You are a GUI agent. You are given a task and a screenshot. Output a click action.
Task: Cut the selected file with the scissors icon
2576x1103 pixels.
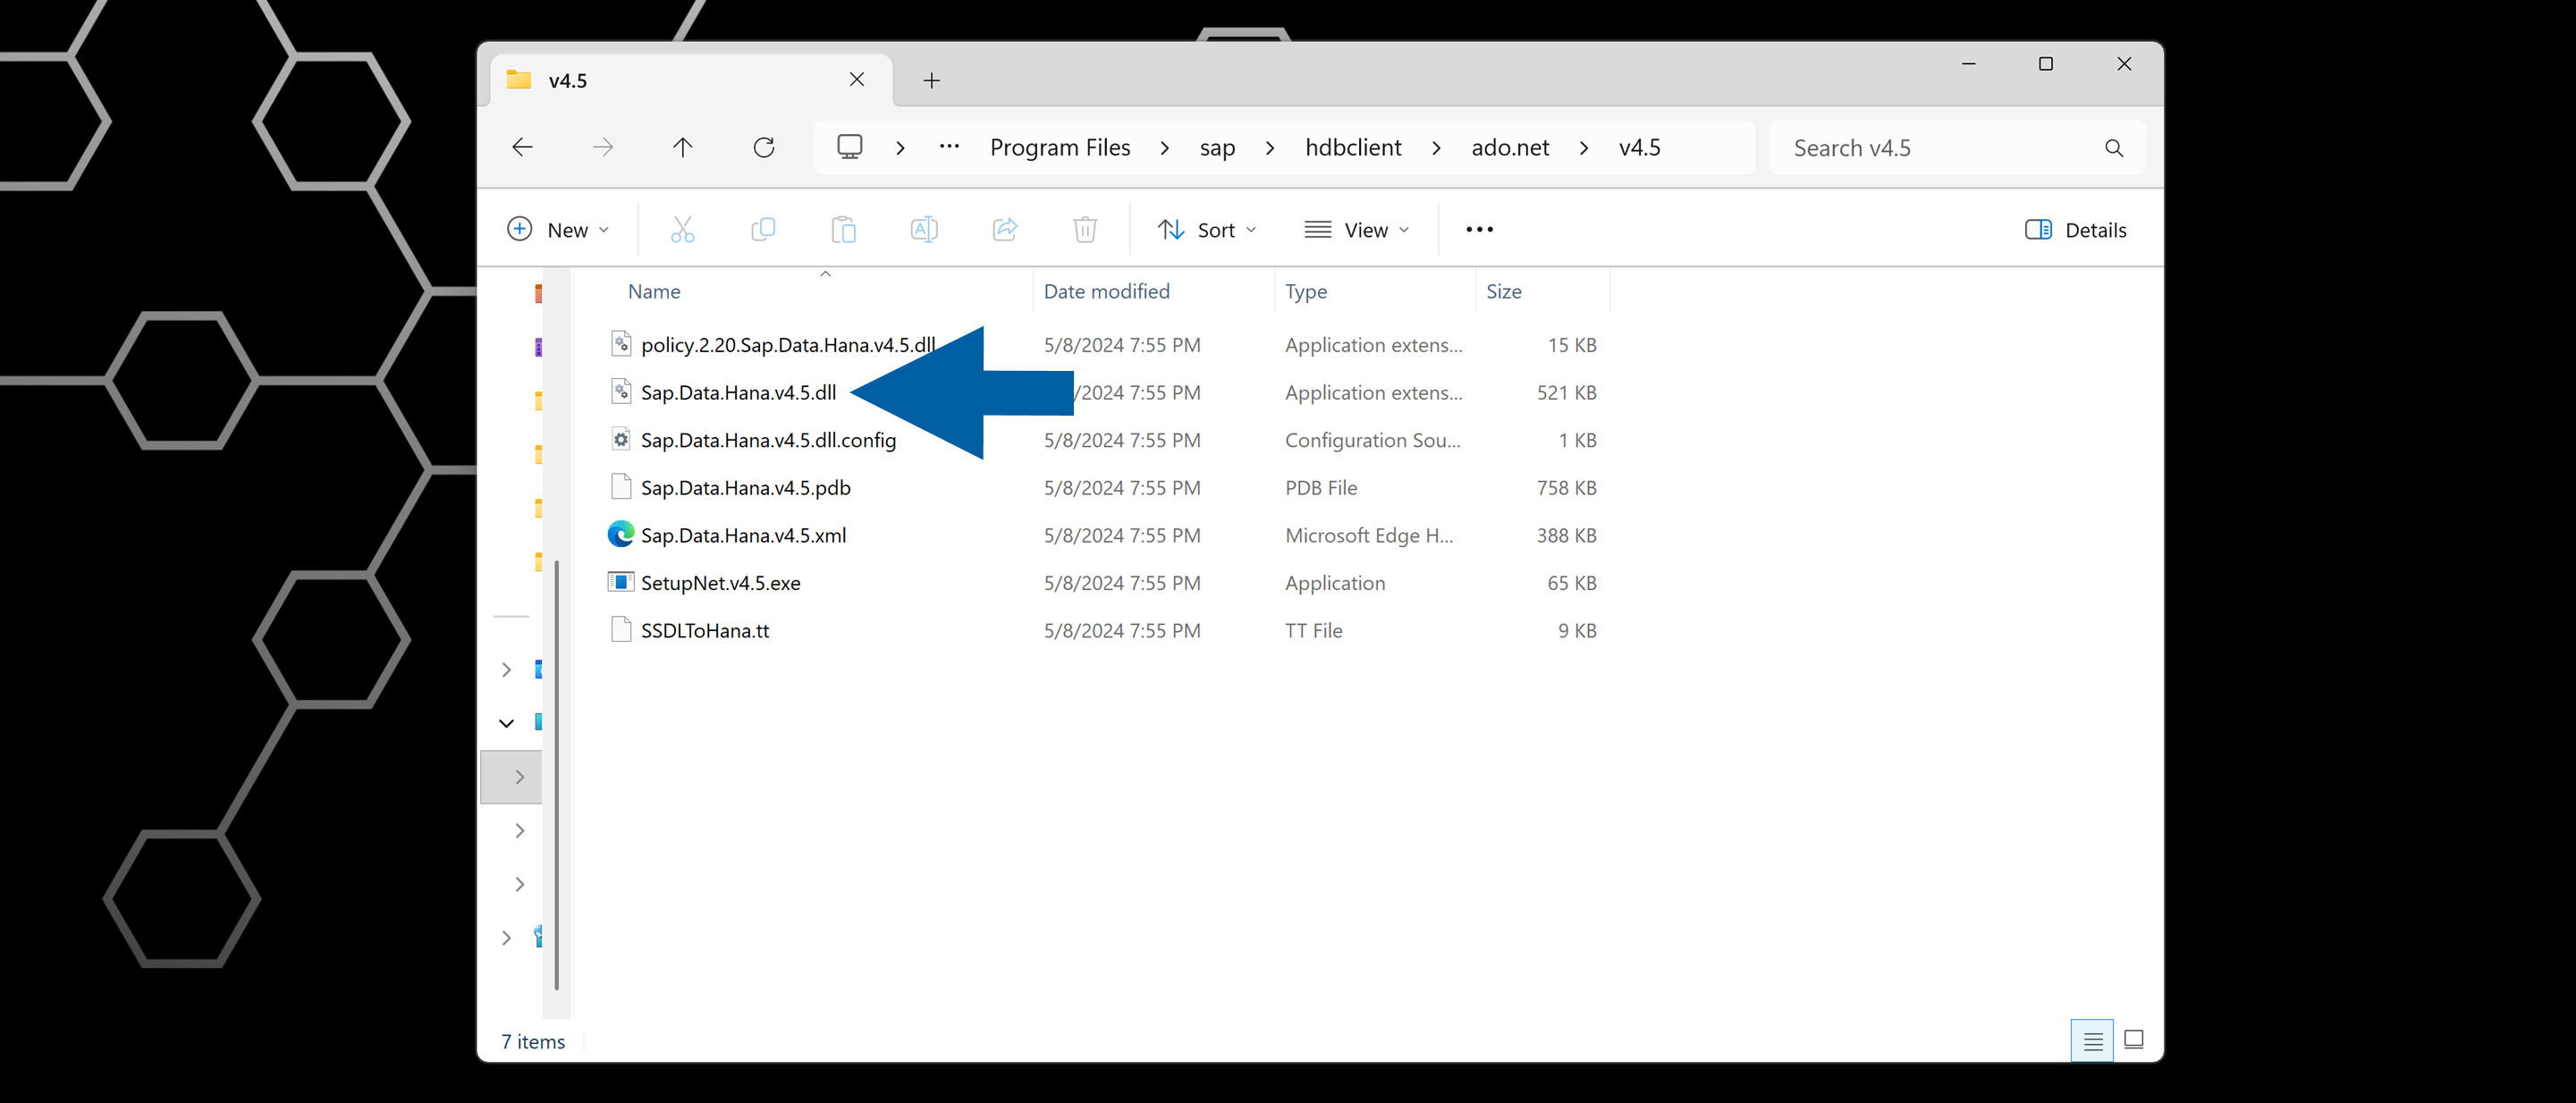pos(683,229)
